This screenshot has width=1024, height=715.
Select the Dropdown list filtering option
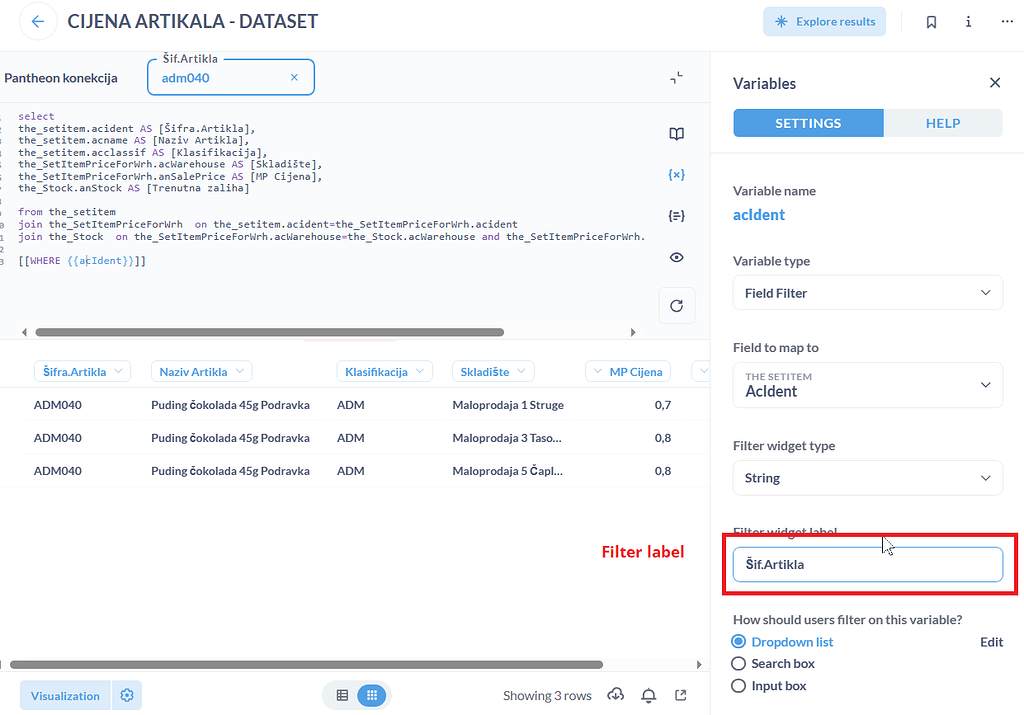(738, 641)
